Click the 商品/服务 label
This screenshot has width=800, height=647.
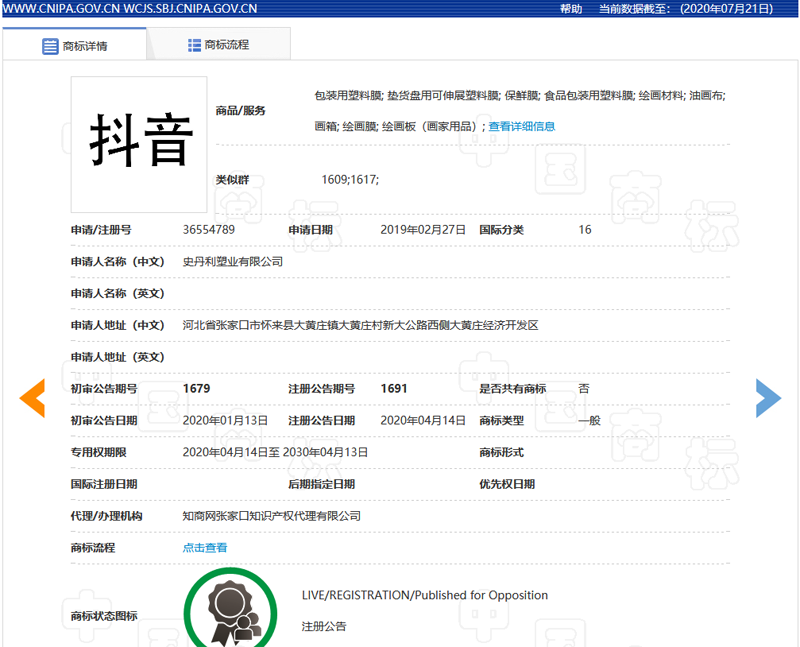[240, 110]
